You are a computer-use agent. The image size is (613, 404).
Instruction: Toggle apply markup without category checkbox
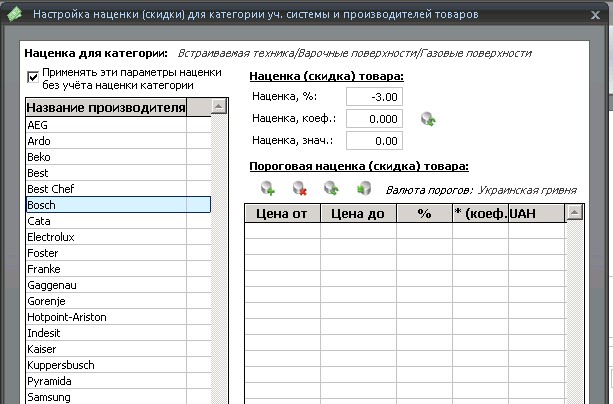click(33, 77)
